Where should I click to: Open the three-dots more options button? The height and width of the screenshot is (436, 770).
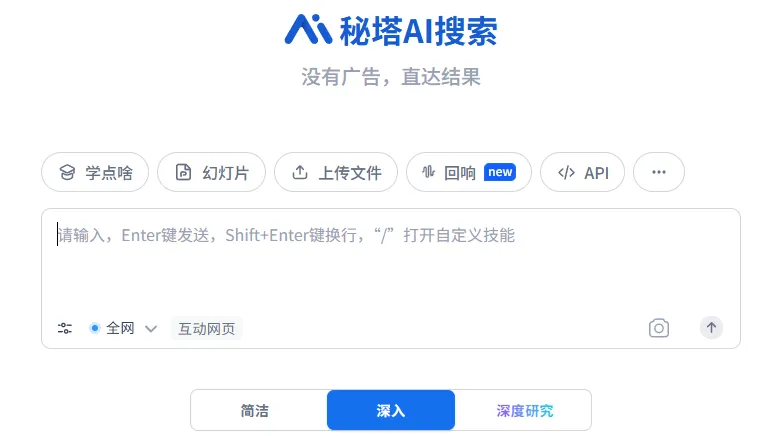[659, 172]
